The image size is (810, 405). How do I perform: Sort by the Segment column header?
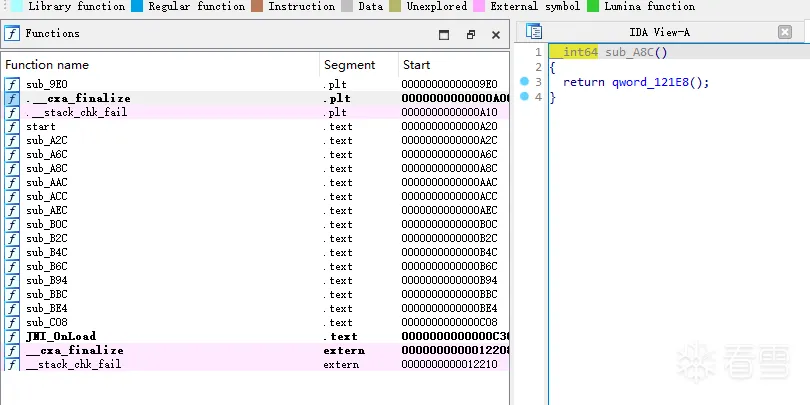(359, 65)
